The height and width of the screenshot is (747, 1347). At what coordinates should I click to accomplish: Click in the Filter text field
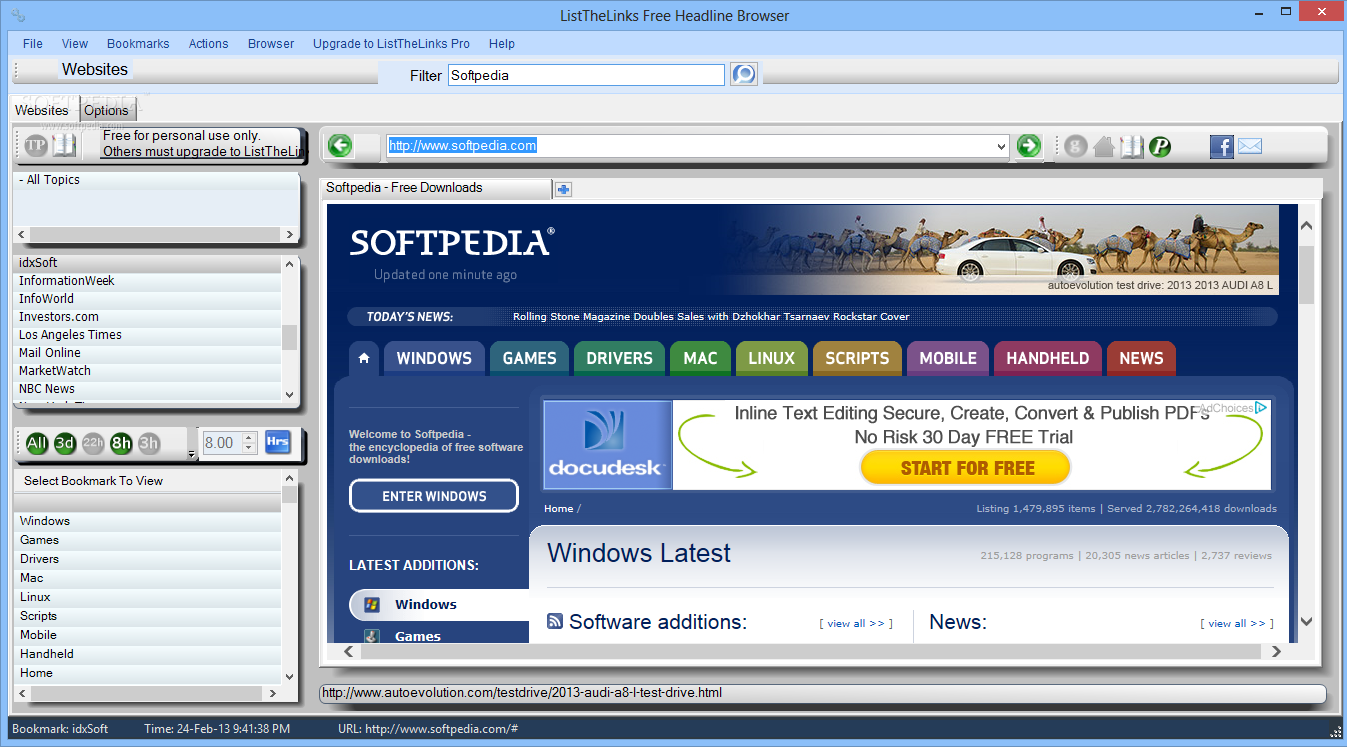coord(586,75)
